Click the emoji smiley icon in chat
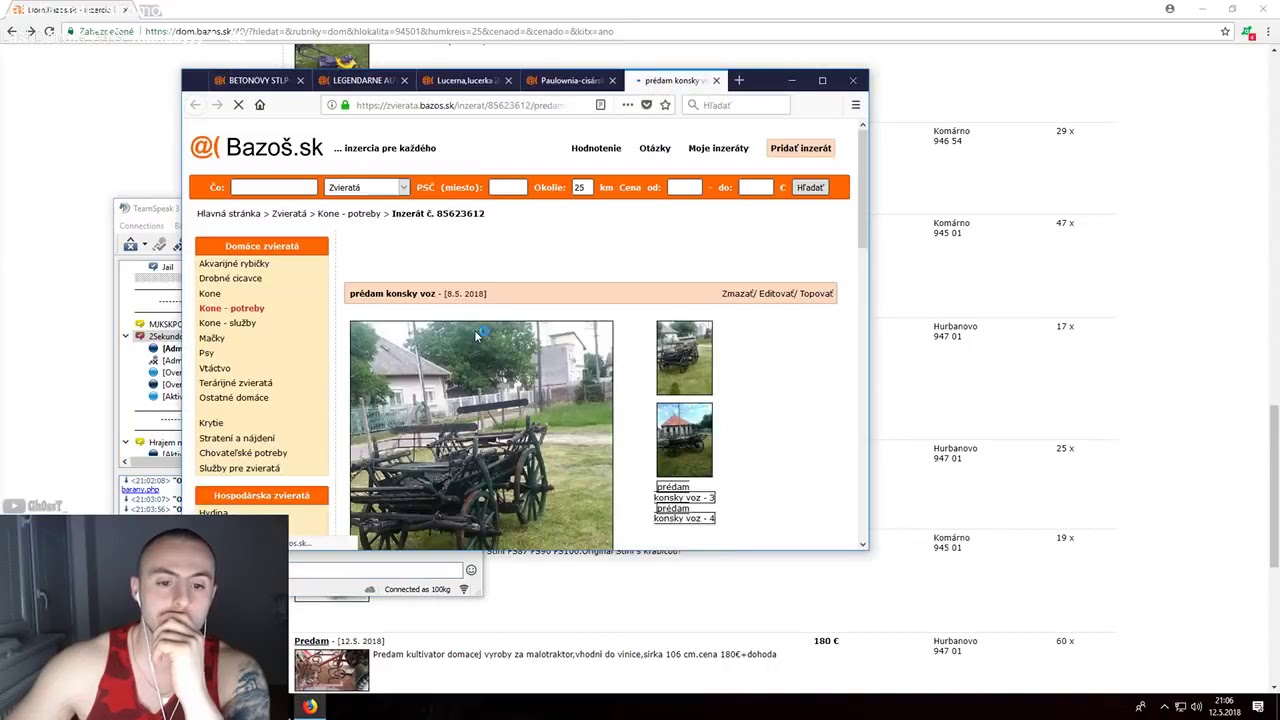This screenshot has width=1280, height=720. point(471,570)
